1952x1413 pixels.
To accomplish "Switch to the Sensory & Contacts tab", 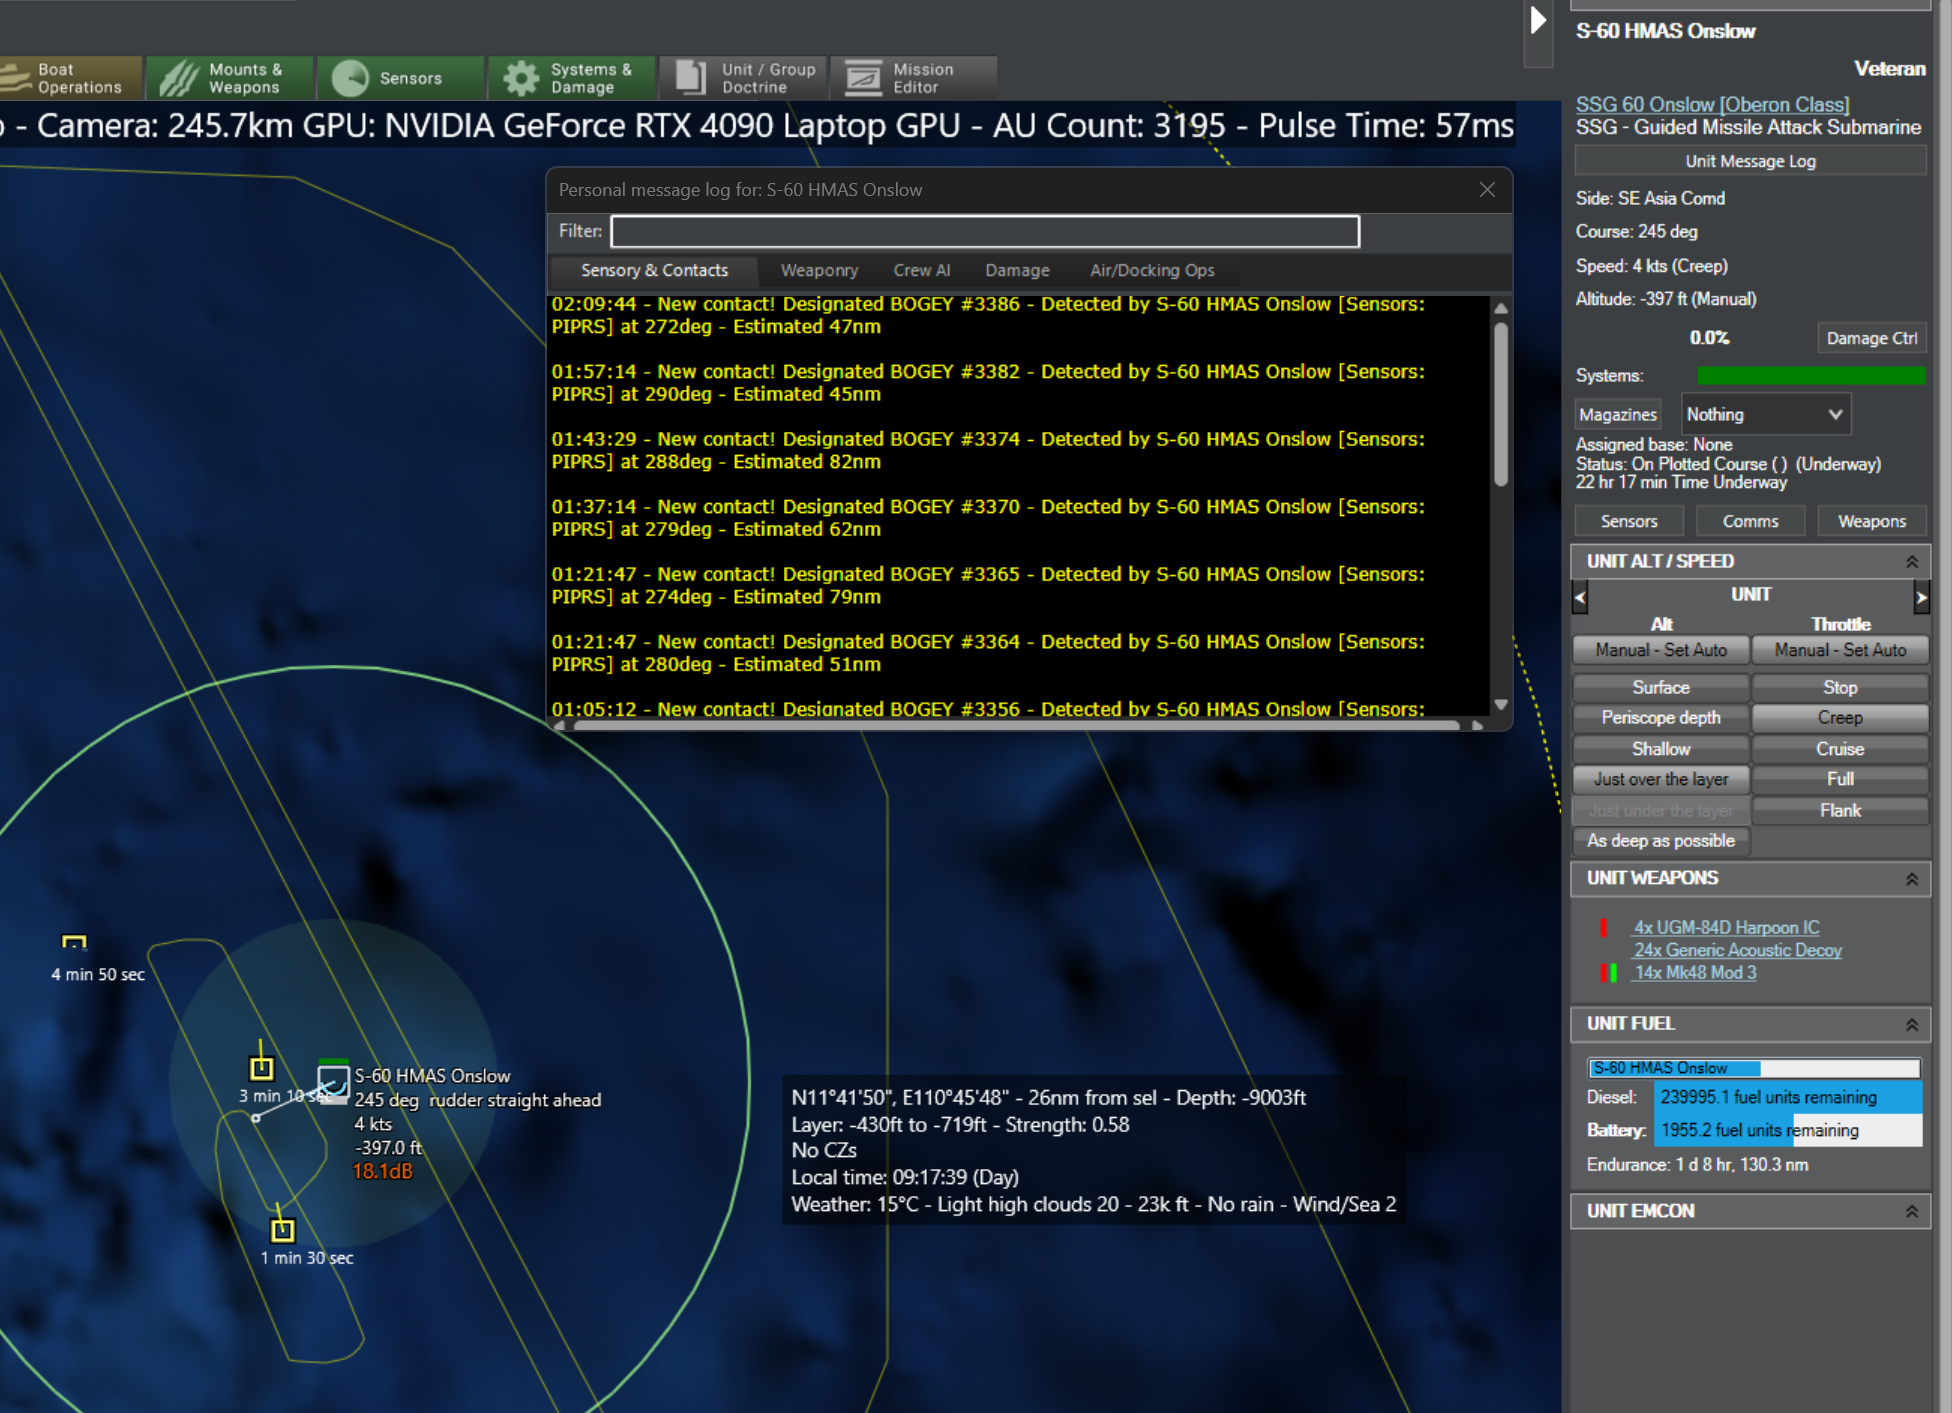I will click(654, 270).
